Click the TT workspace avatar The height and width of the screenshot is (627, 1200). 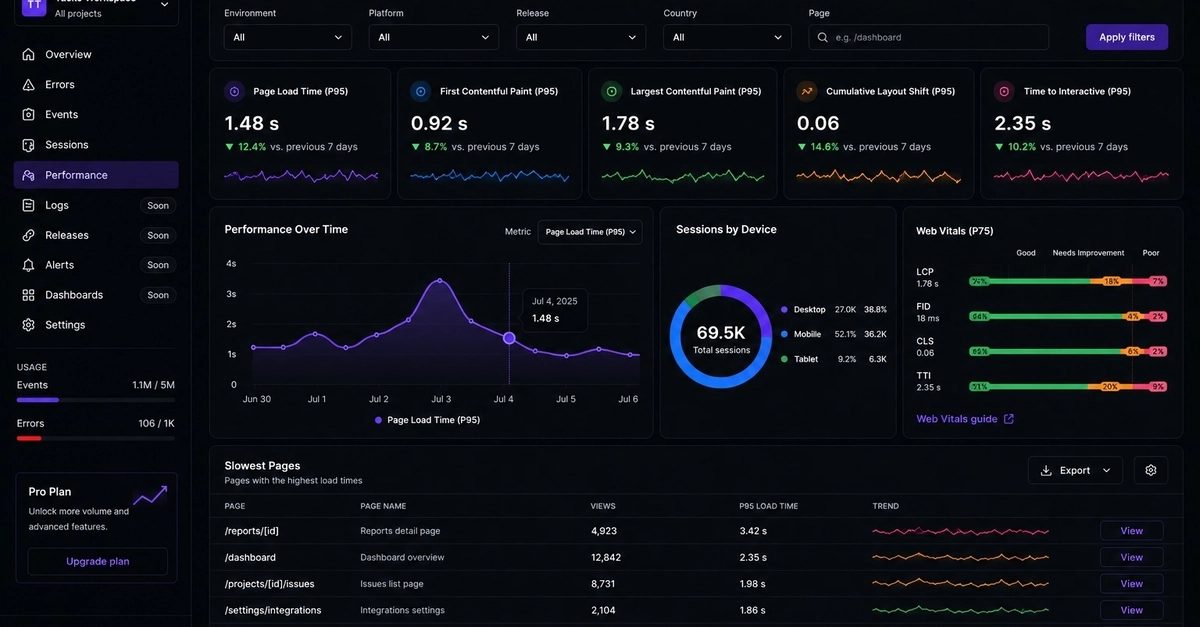click(x=34, y=5)
